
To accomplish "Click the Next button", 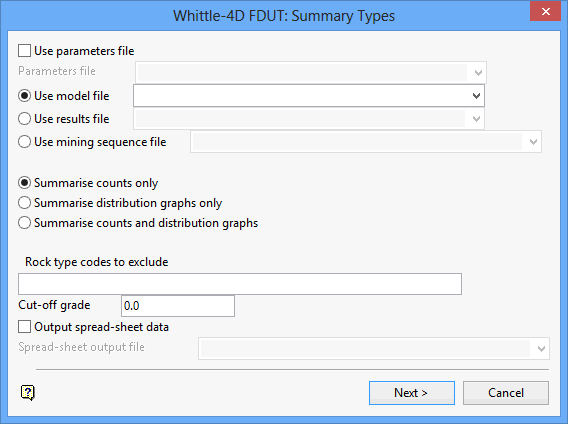I will pyautogui.click(x=412, y=393).
